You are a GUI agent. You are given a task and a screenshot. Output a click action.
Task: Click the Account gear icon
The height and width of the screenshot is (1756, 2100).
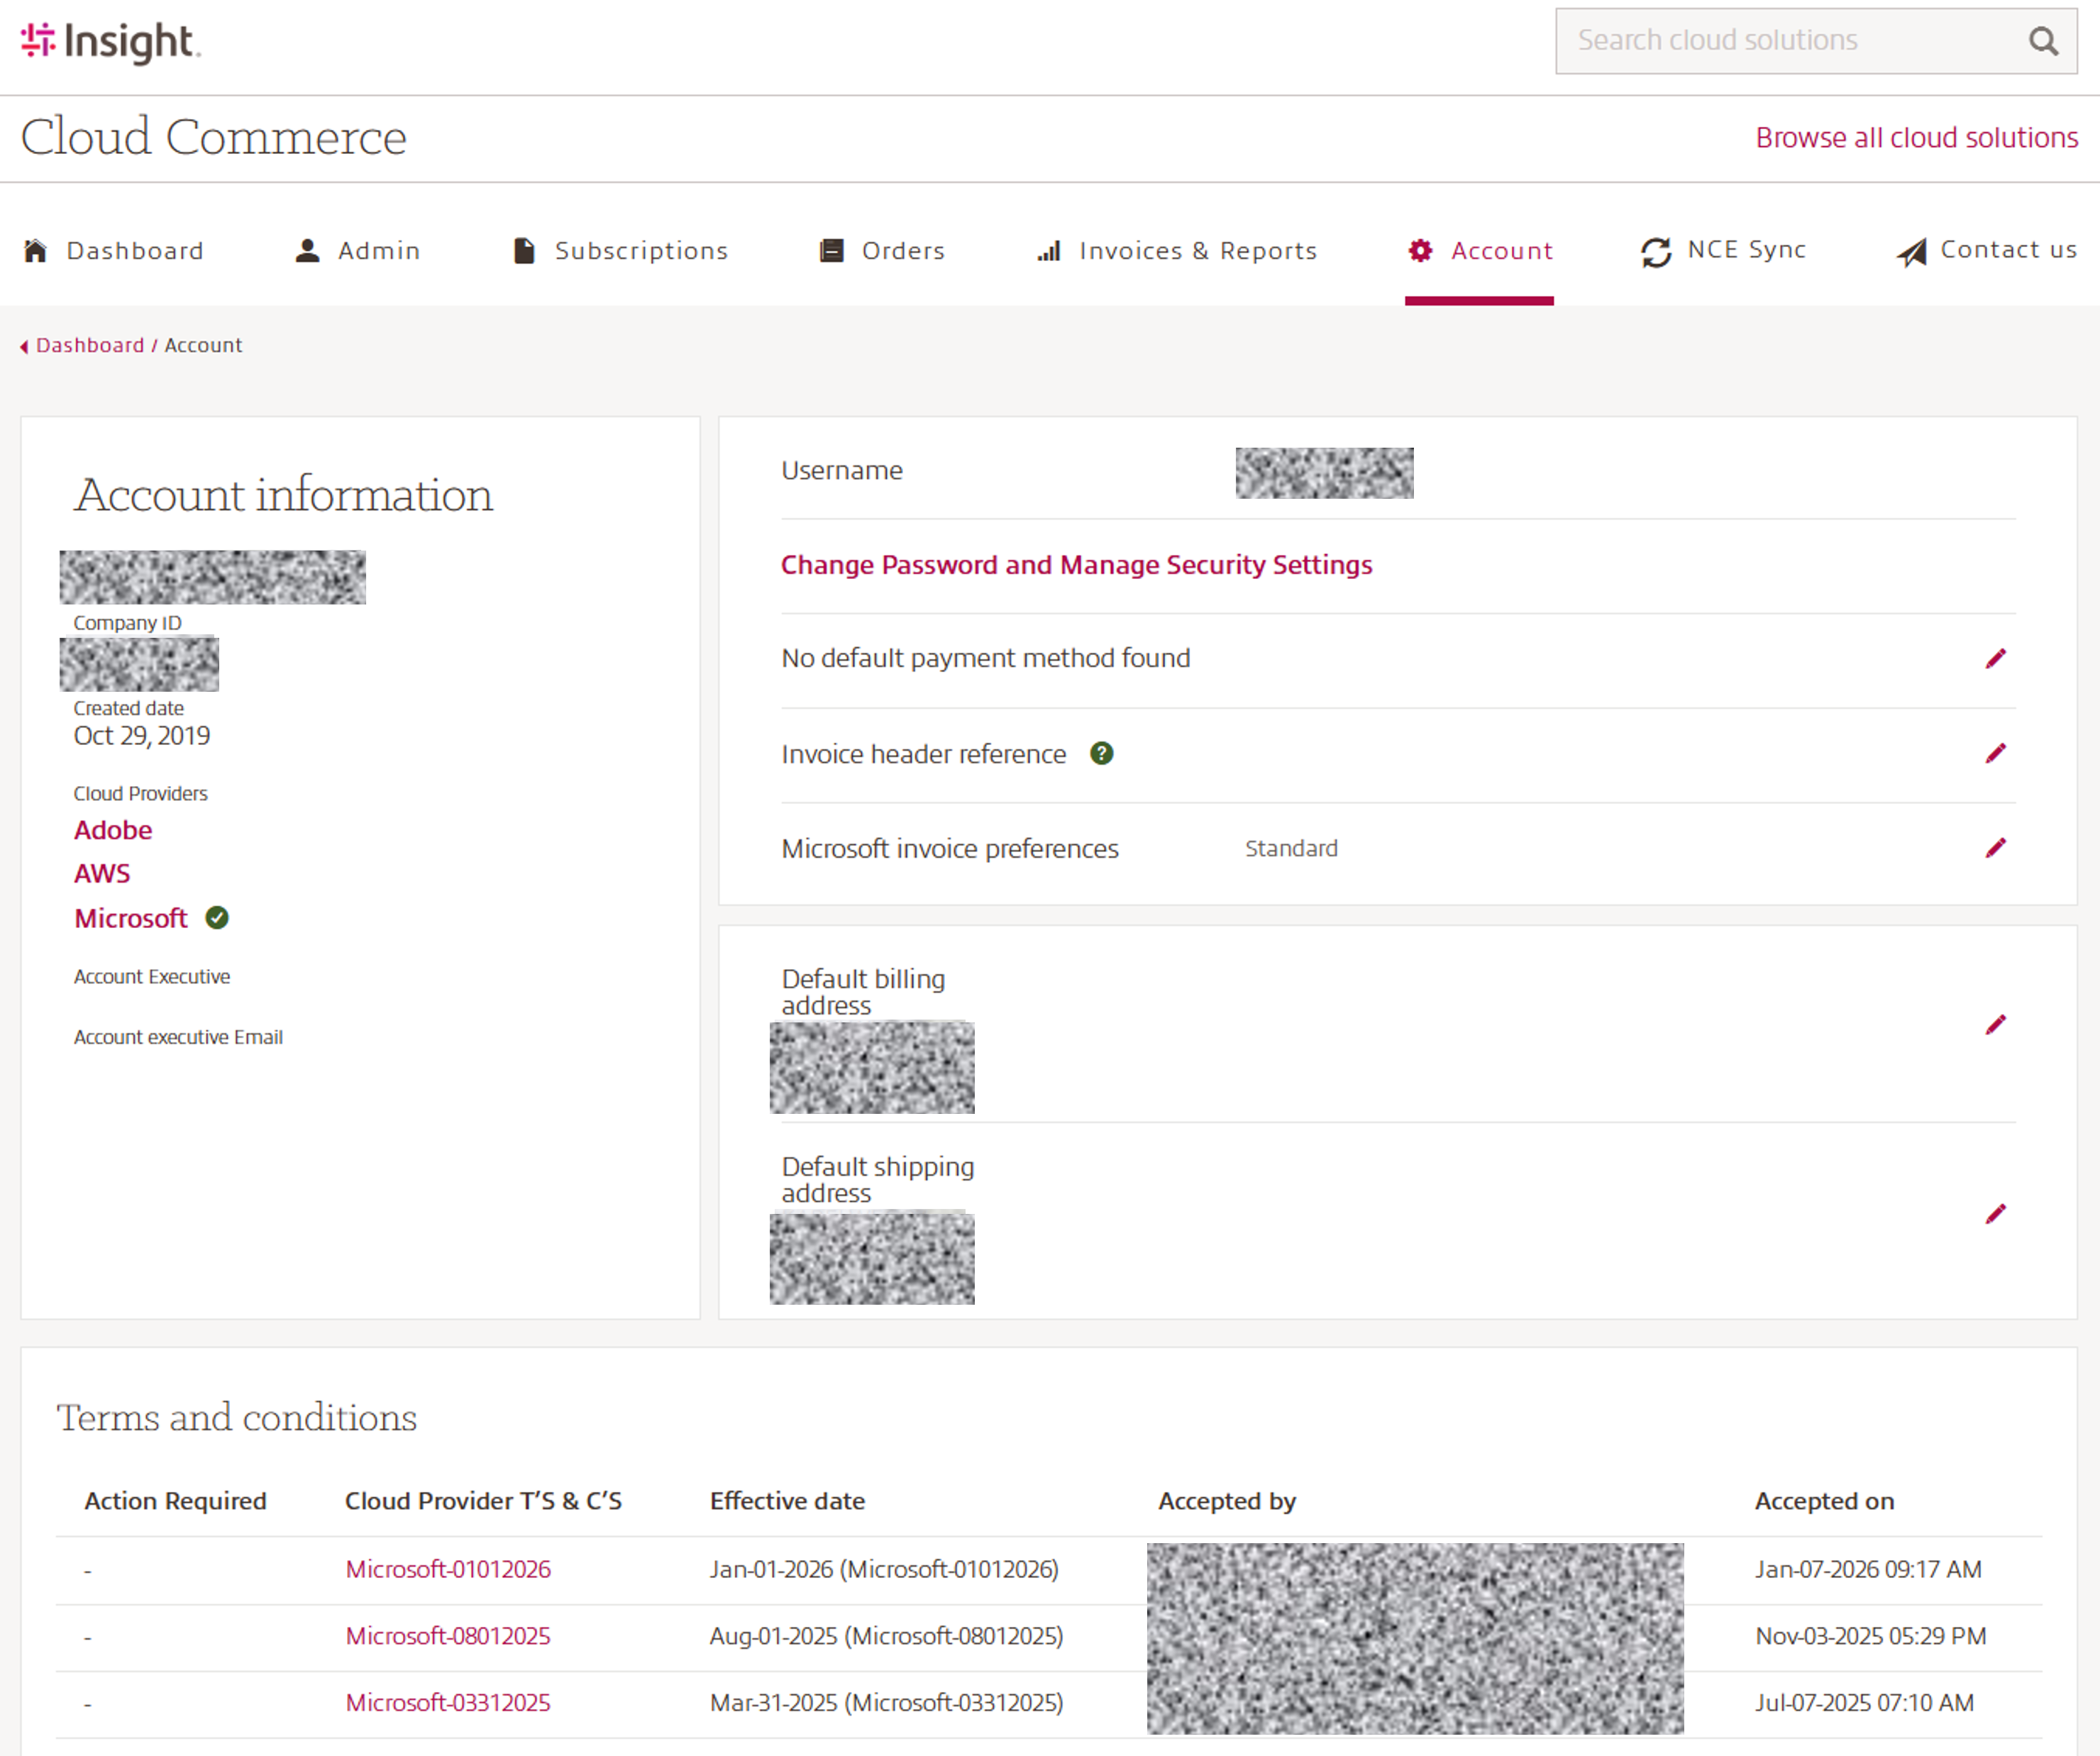click(x=1421, y=251)
